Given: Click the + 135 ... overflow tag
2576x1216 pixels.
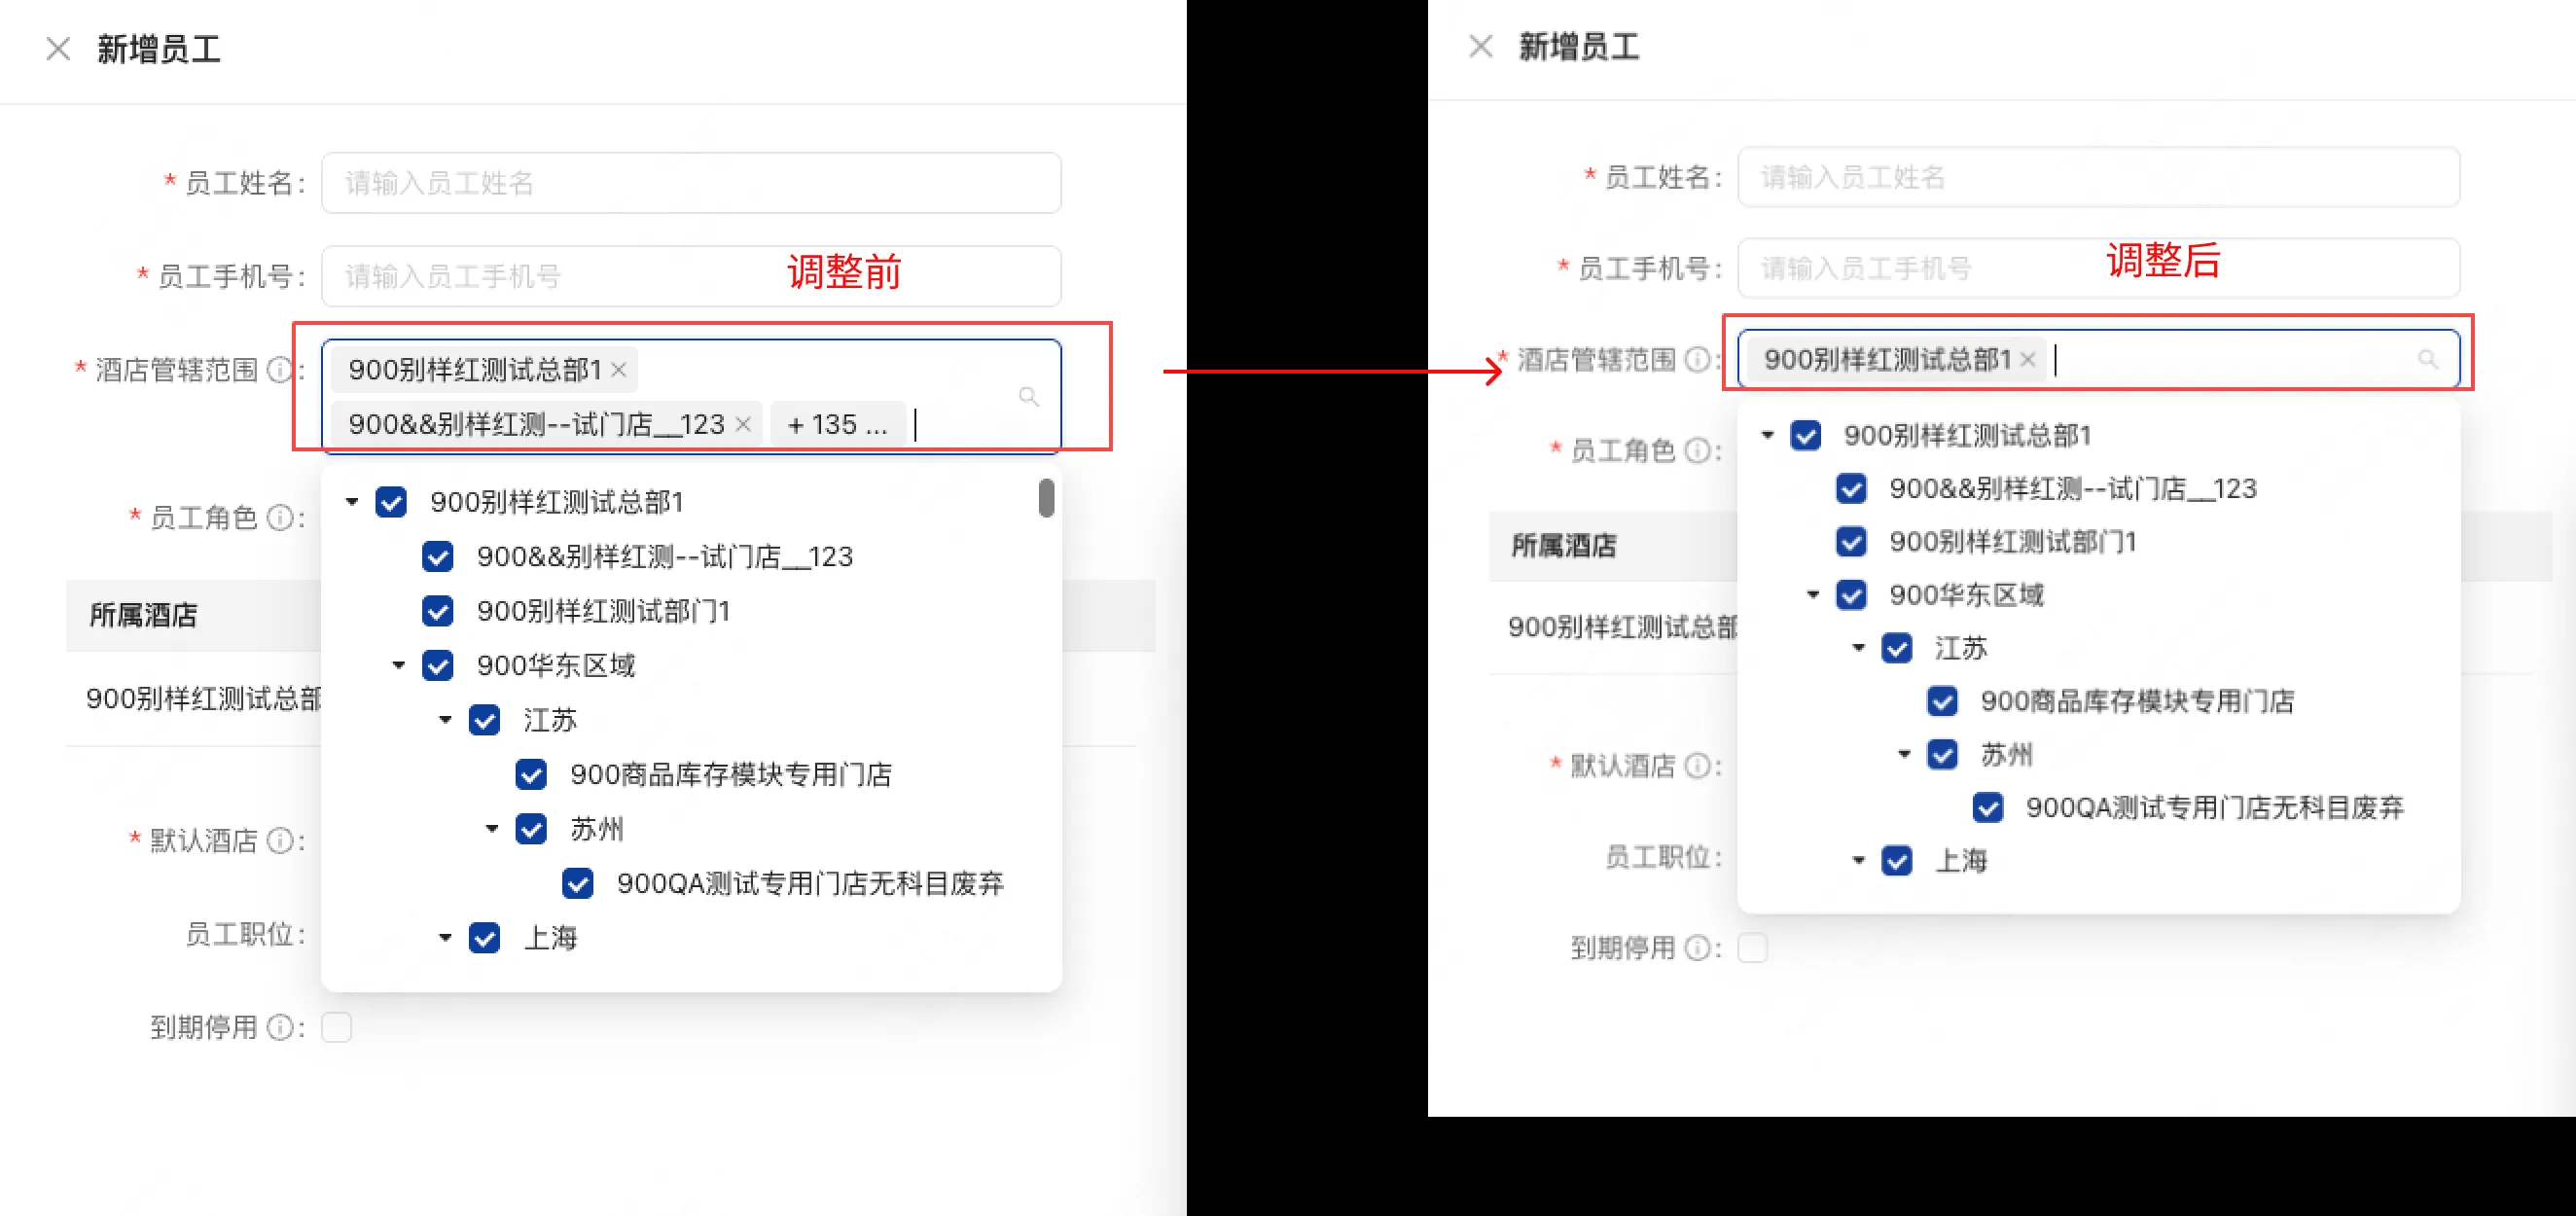Looking at the screenshot, I should point(837,424).
